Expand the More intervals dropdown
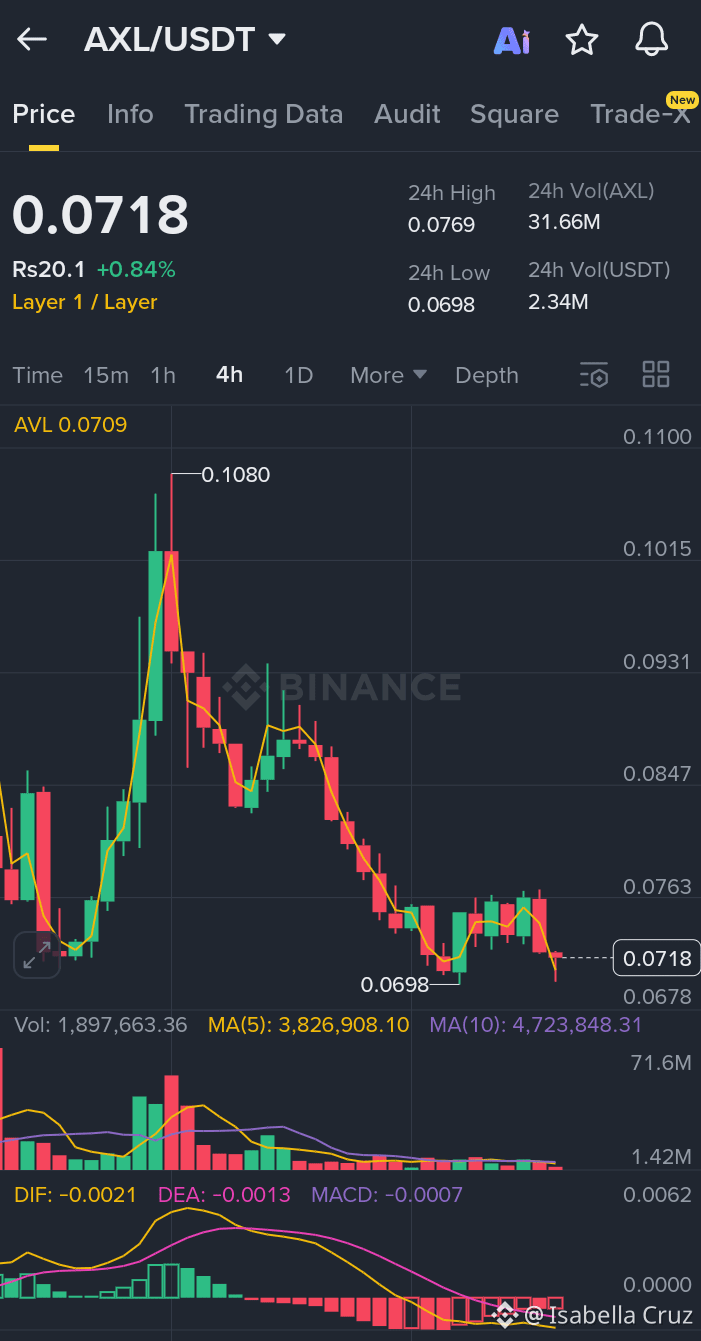Image resolution: width=701 pixels, height=1341 pixels. point(388,375)
